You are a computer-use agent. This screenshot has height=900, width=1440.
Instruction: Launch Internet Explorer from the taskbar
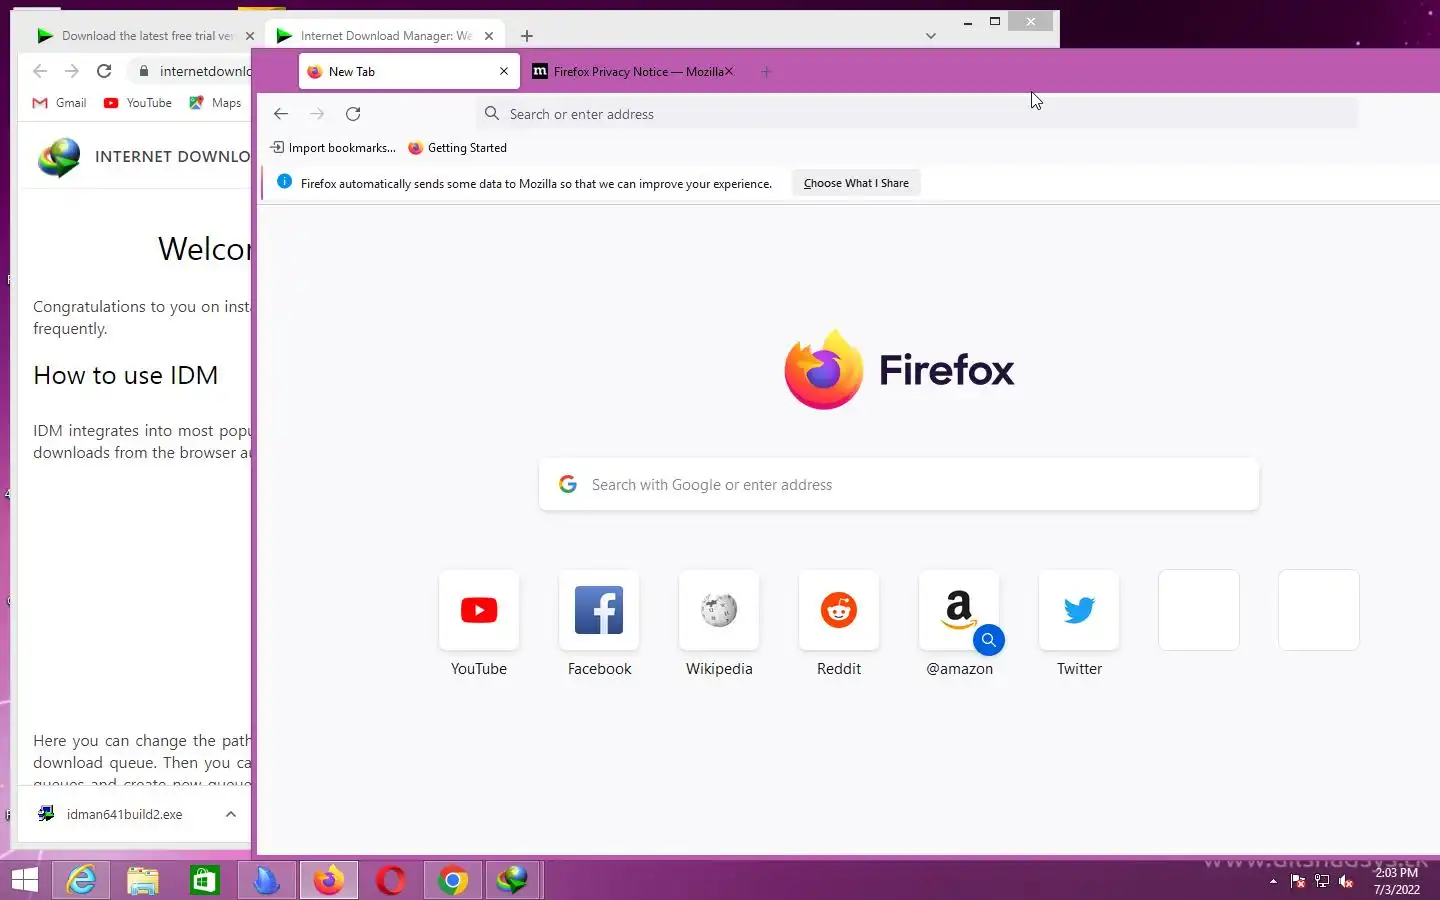[x=81, y=881]
